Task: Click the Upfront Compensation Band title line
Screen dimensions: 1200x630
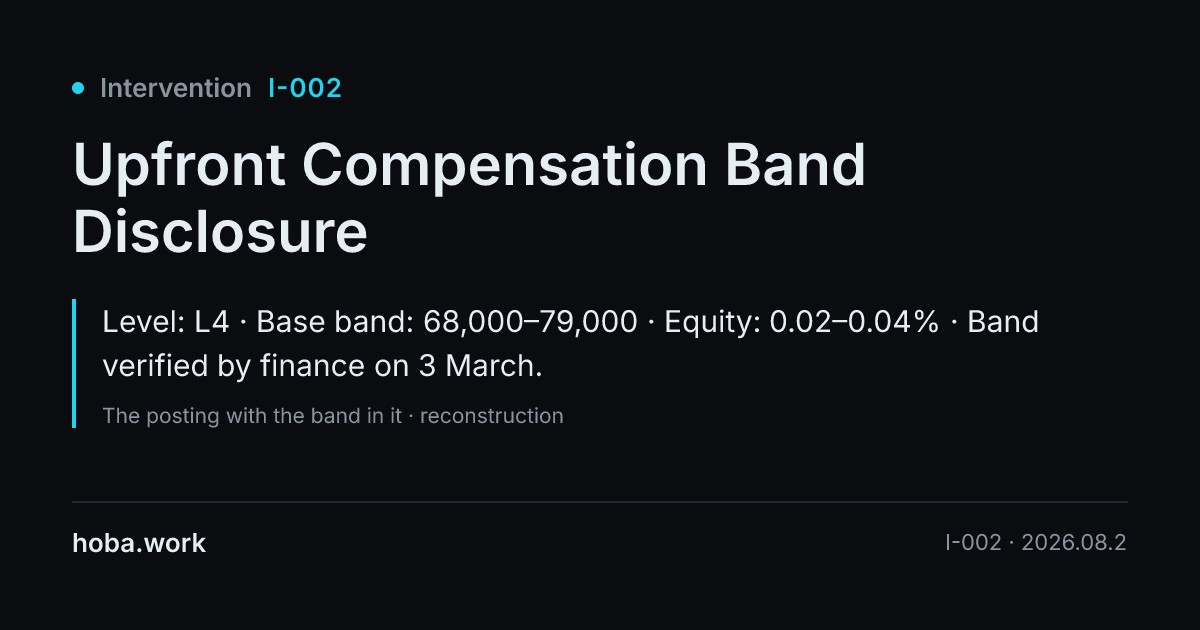Action: 469,165
